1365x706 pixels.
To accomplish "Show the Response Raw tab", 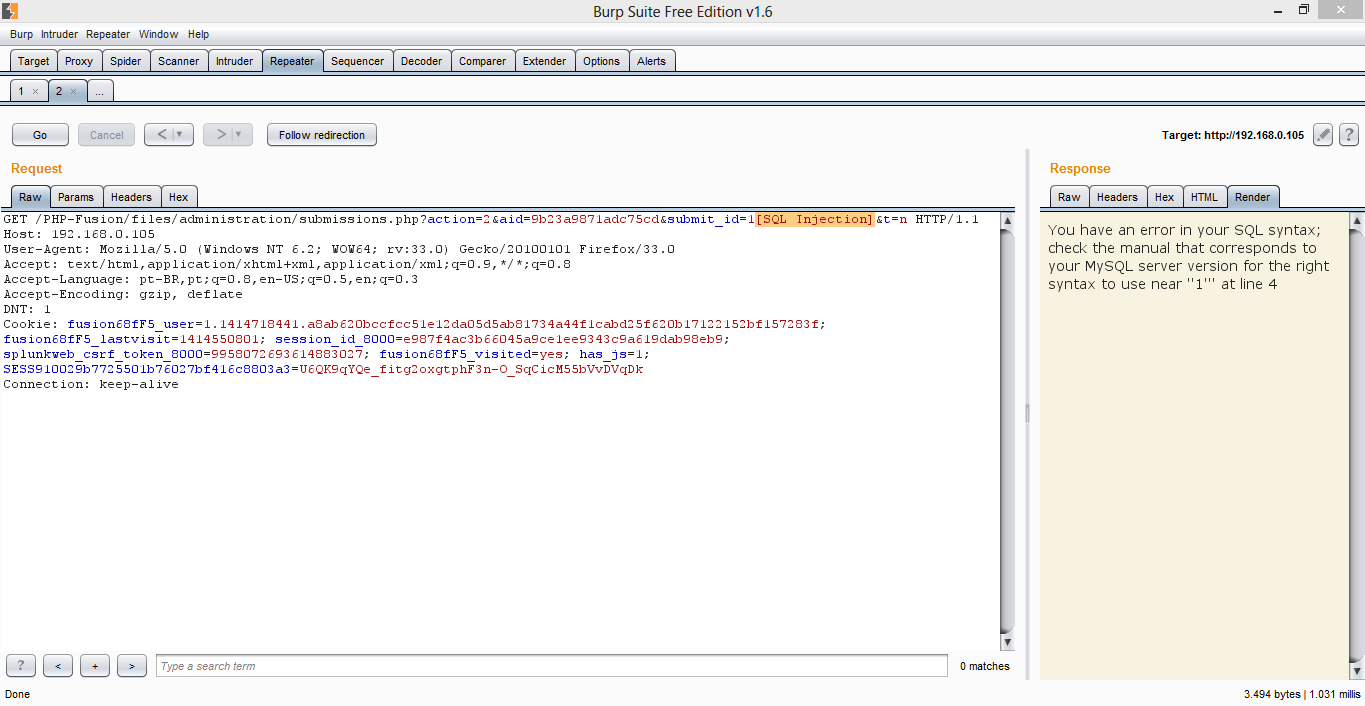I will pos(1070,197).
